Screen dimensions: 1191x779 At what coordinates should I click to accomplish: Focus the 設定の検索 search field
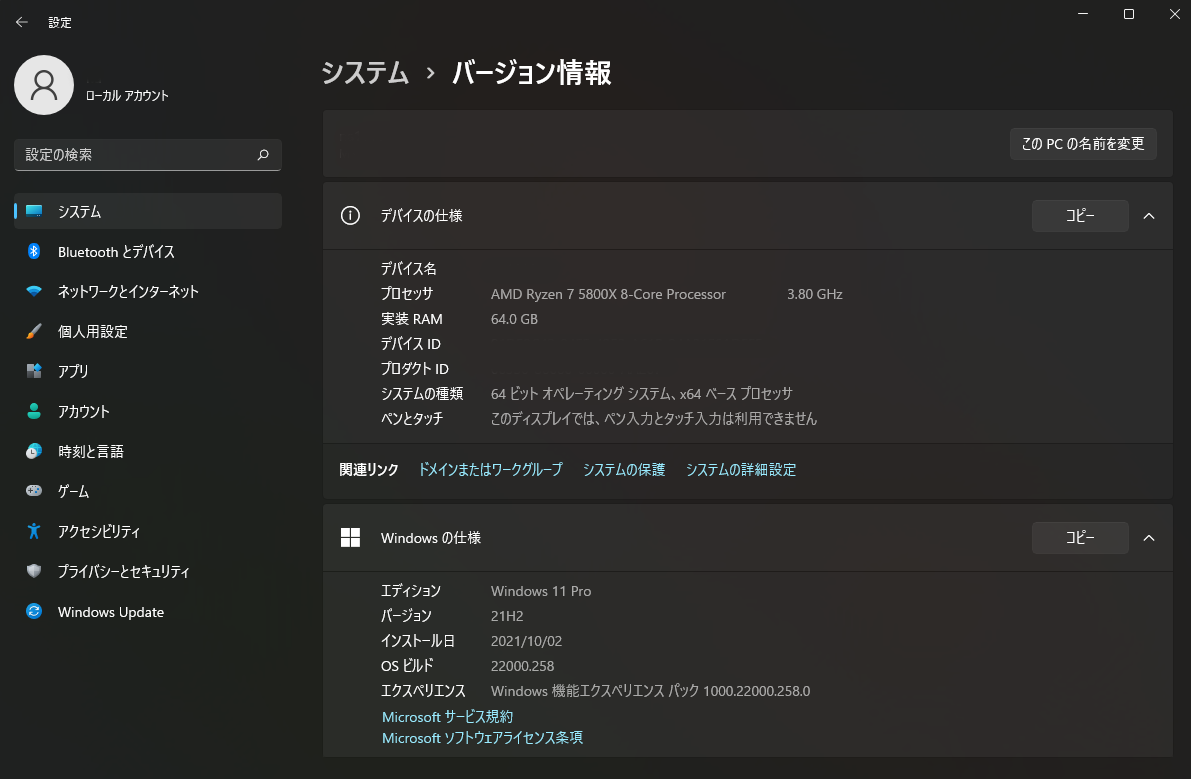click(148, 155)
